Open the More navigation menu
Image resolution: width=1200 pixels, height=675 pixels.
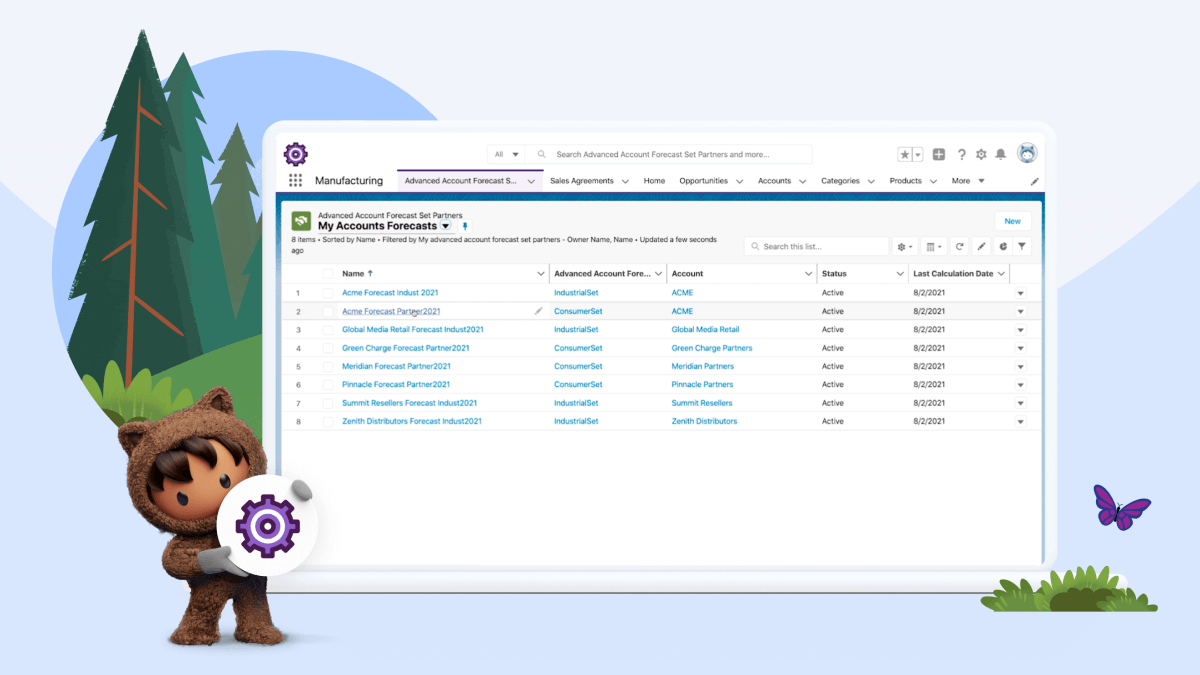point(967,181)
